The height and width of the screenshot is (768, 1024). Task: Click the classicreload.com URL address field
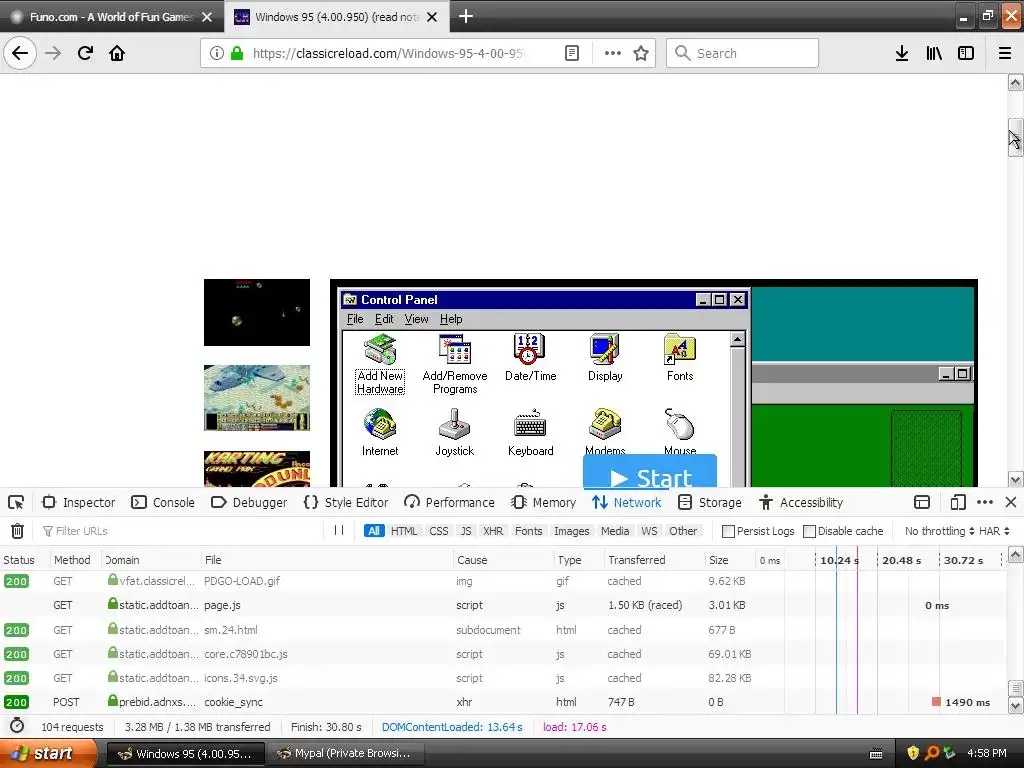point(389,53)
